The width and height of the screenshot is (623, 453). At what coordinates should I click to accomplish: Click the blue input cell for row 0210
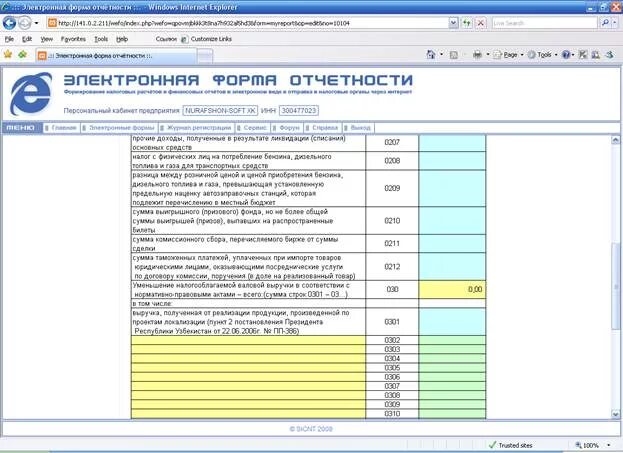[x=452, y=221]
